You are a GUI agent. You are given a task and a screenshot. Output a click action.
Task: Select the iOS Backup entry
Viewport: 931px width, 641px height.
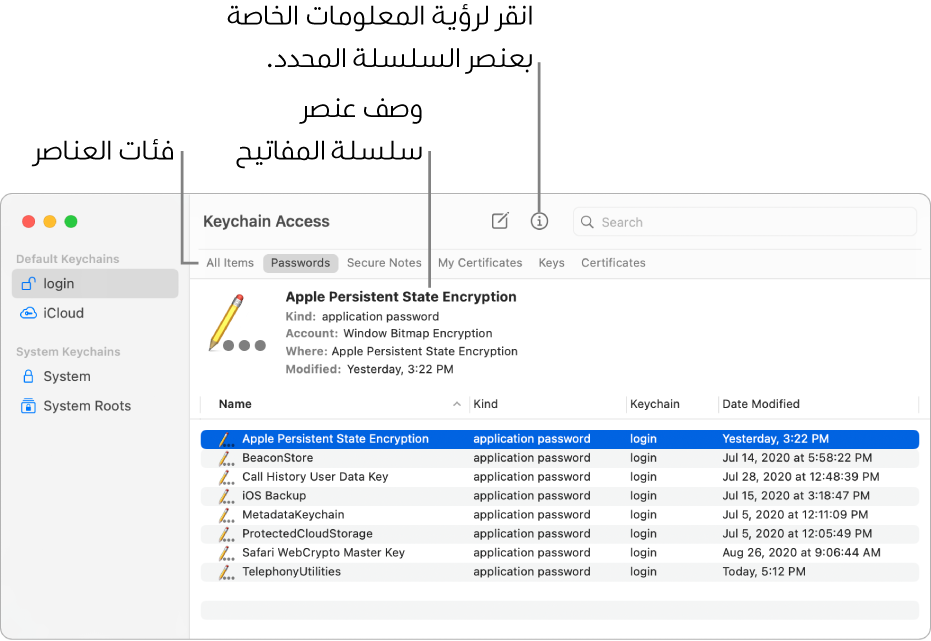point(274,496)
